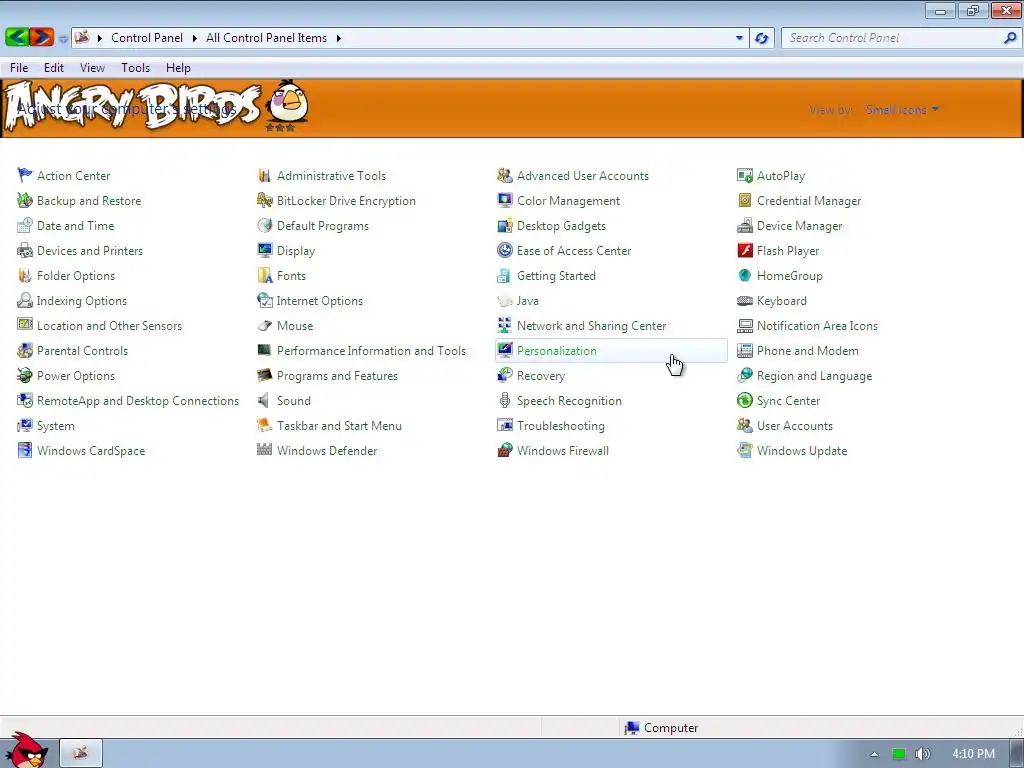The width and height of the screenshot is (1024, 768).
Task: Click the Backup and Restore icon
Action: click(25, 200)
